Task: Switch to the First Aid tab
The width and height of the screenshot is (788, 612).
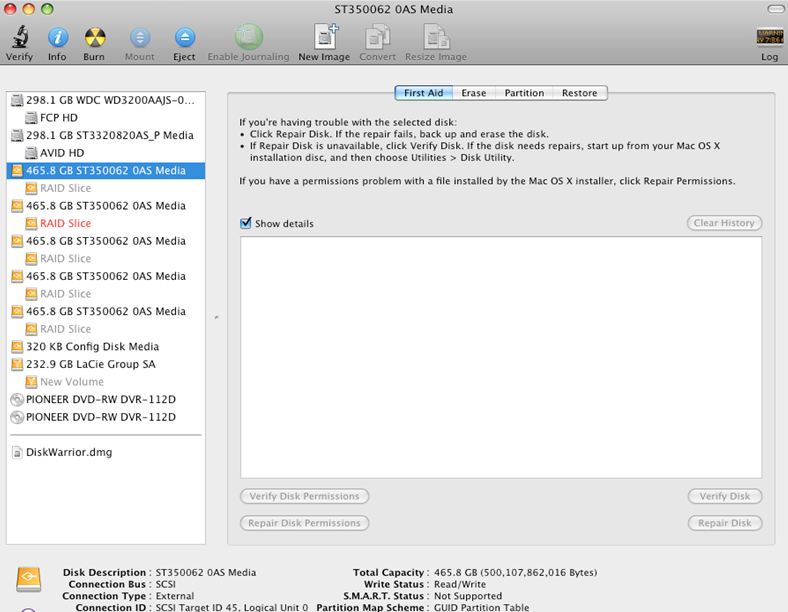Action: pyautogui.click(x=423, y=93)
